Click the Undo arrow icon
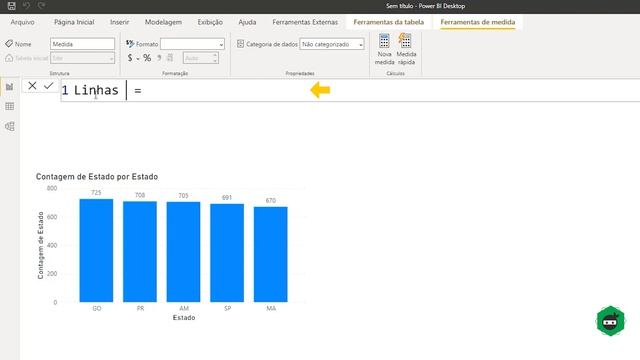The image size is (640, 360). pyautogui.click(x=27, y=6)
